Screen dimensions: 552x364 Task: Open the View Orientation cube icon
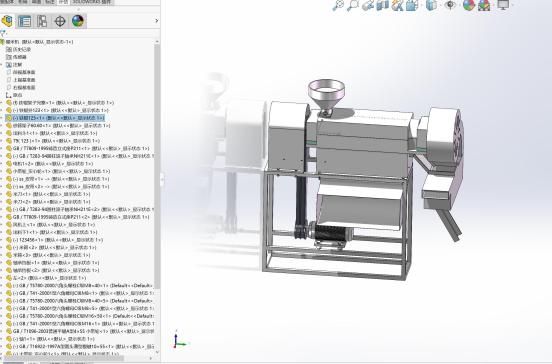(x=412, y=5)
